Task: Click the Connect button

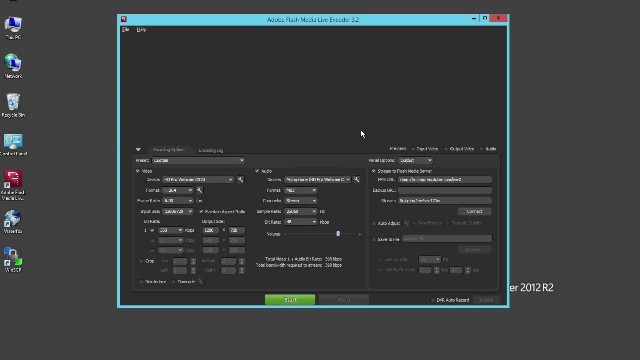Action: coord(474,211)
